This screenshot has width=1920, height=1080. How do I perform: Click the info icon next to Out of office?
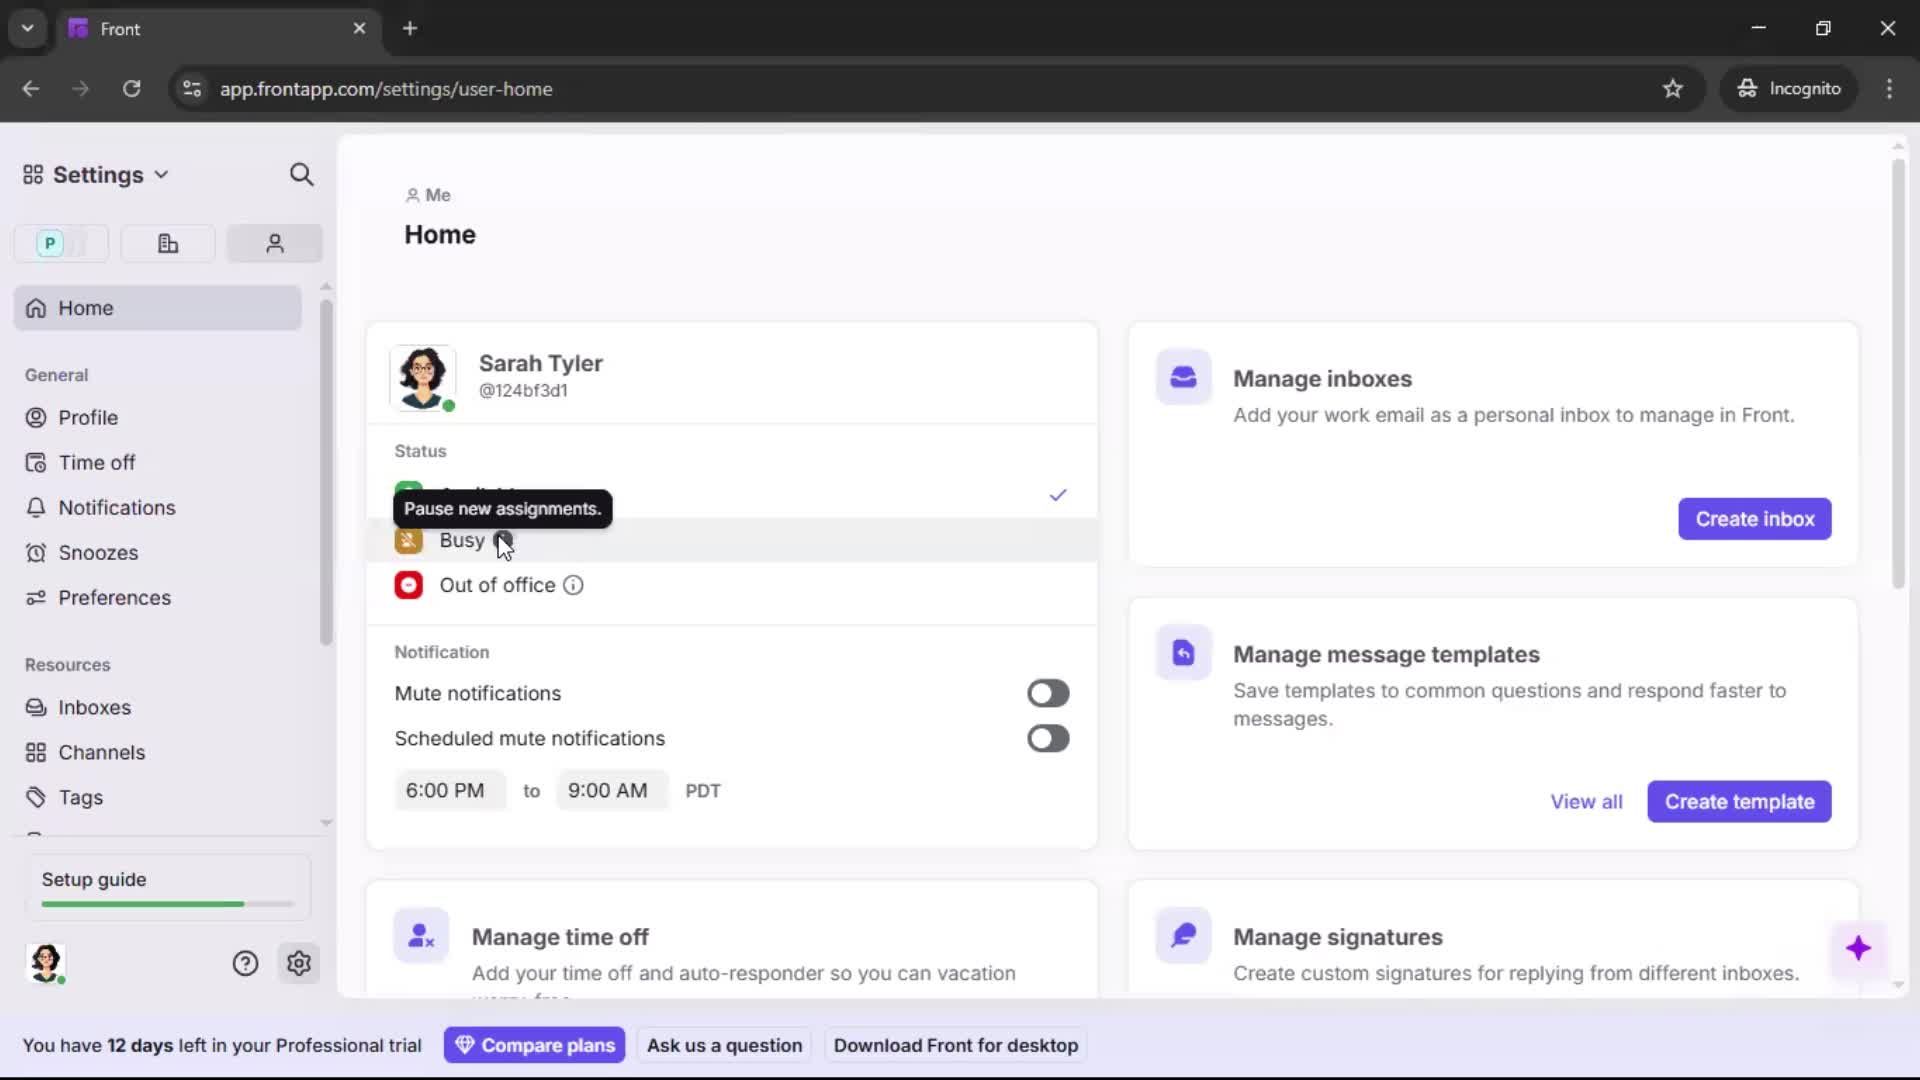(x=572, y=585)
